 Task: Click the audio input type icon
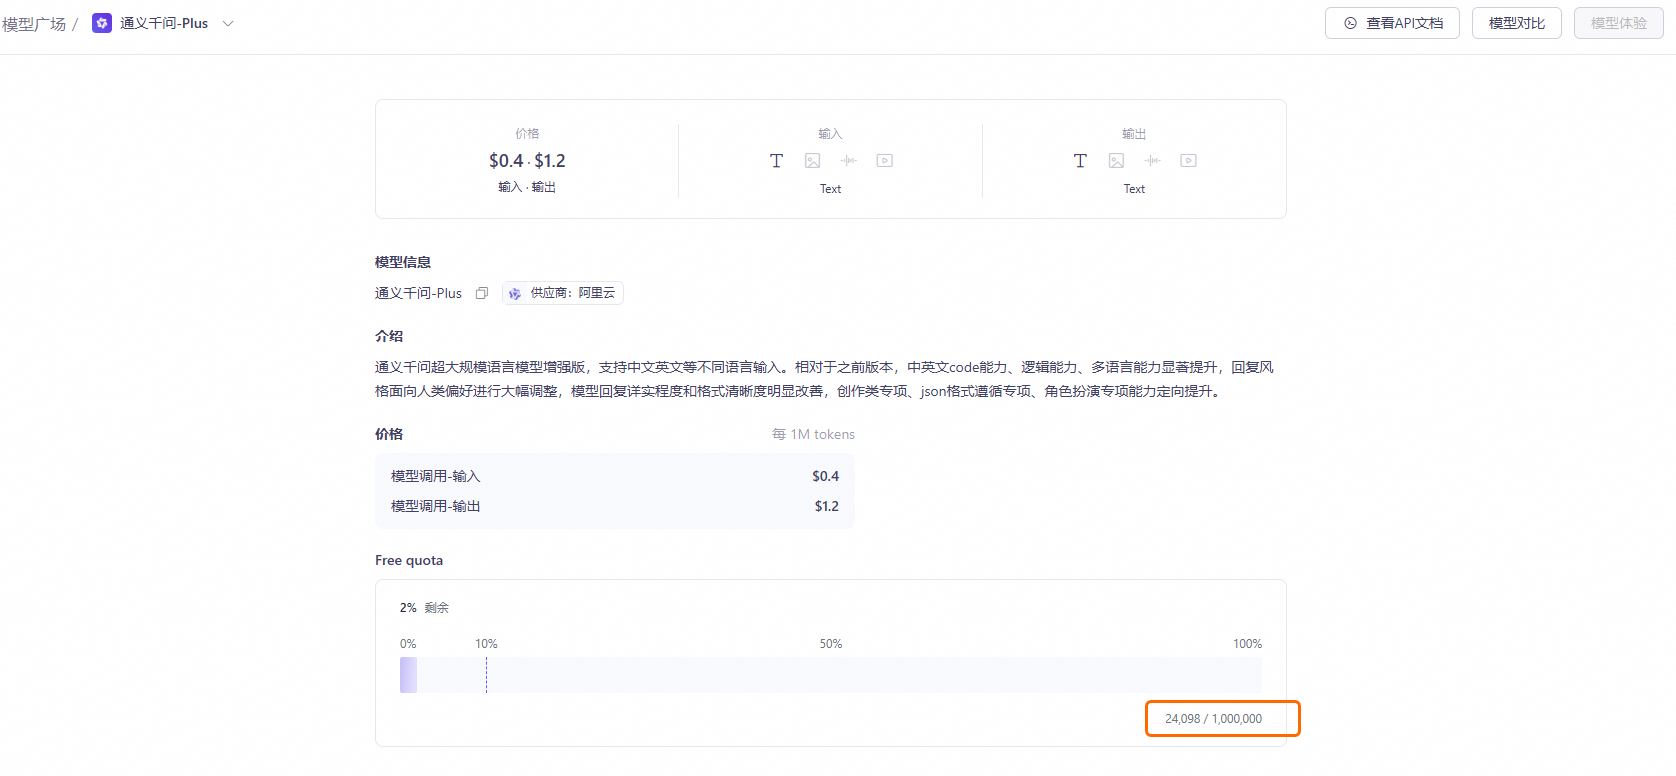click(x=848, y=160)
